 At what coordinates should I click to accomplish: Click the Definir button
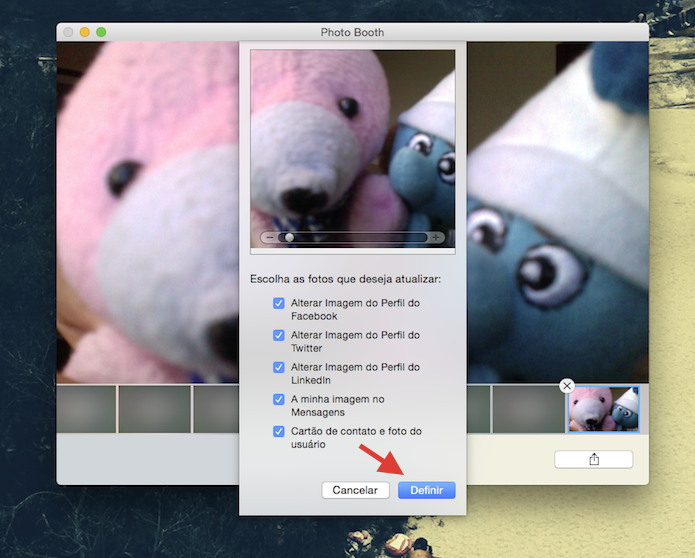coord(426,490)
